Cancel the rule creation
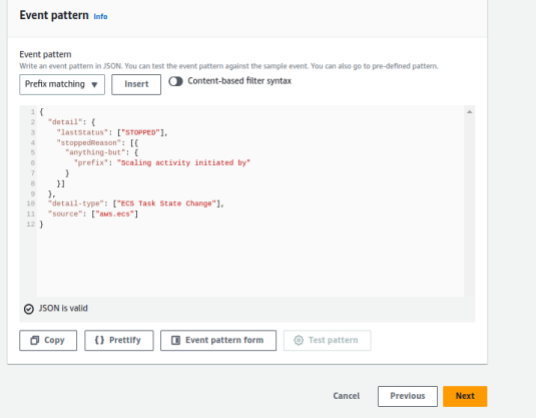Image resolution: width=536 pixels, height=418 pixels. pyautogui.click(x=346, y=396)
